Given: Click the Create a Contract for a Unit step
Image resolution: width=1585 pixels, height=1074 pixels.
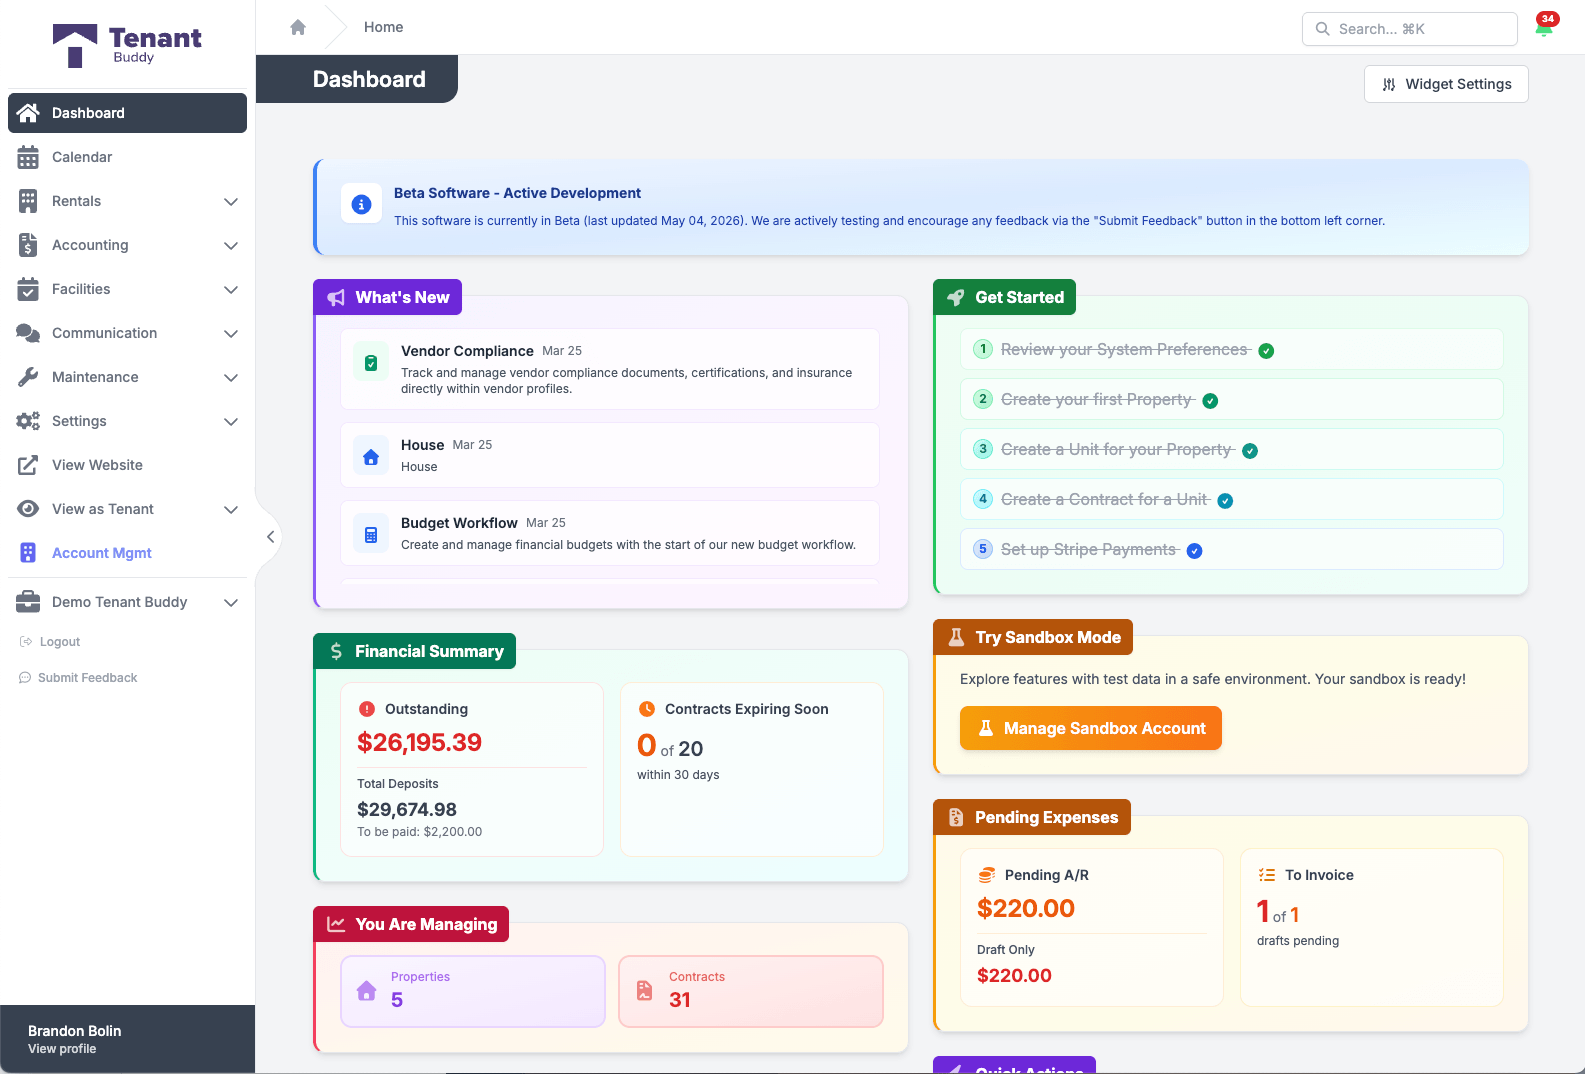Looking at the screenshot, I should pyautogui.click(x=1232, y=499).
